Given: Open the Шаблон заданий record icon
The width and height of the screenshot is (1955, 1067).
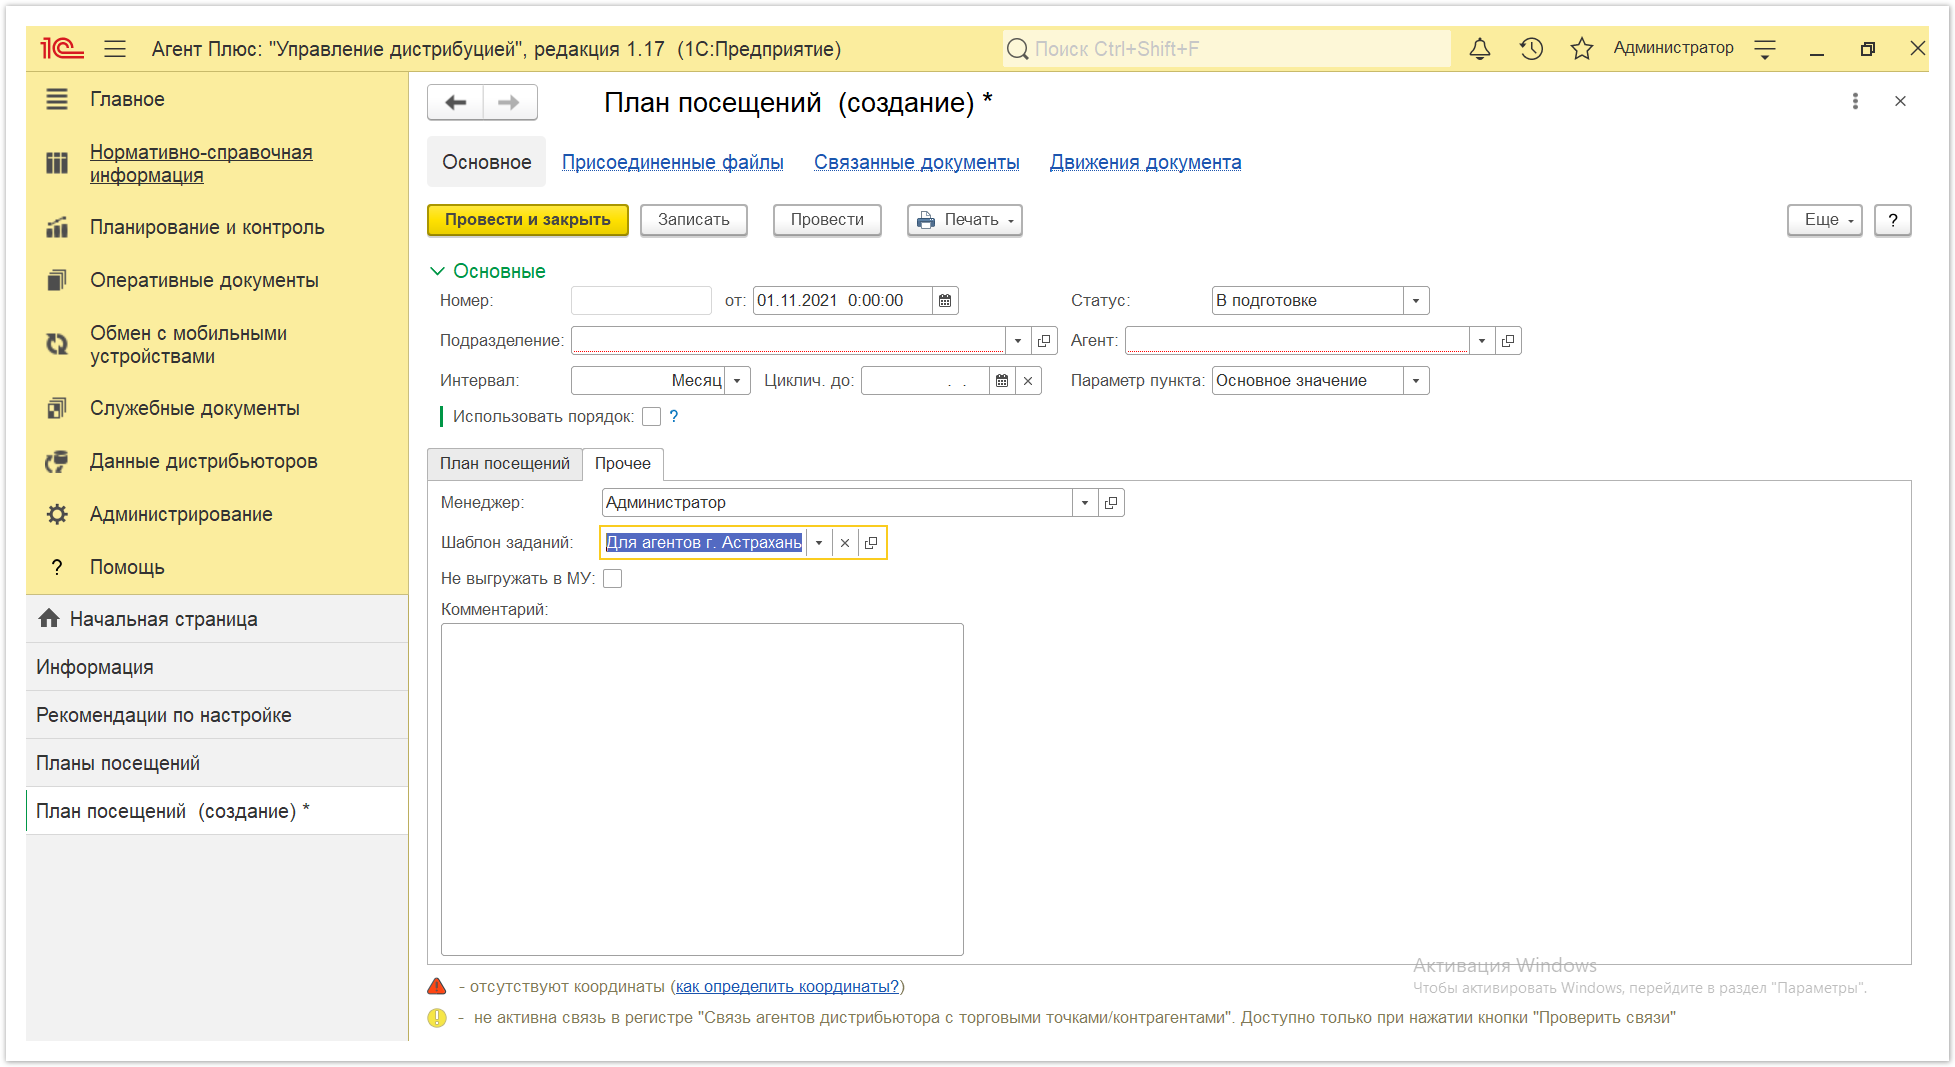Looking at the screenshot, I should [871, 542].
